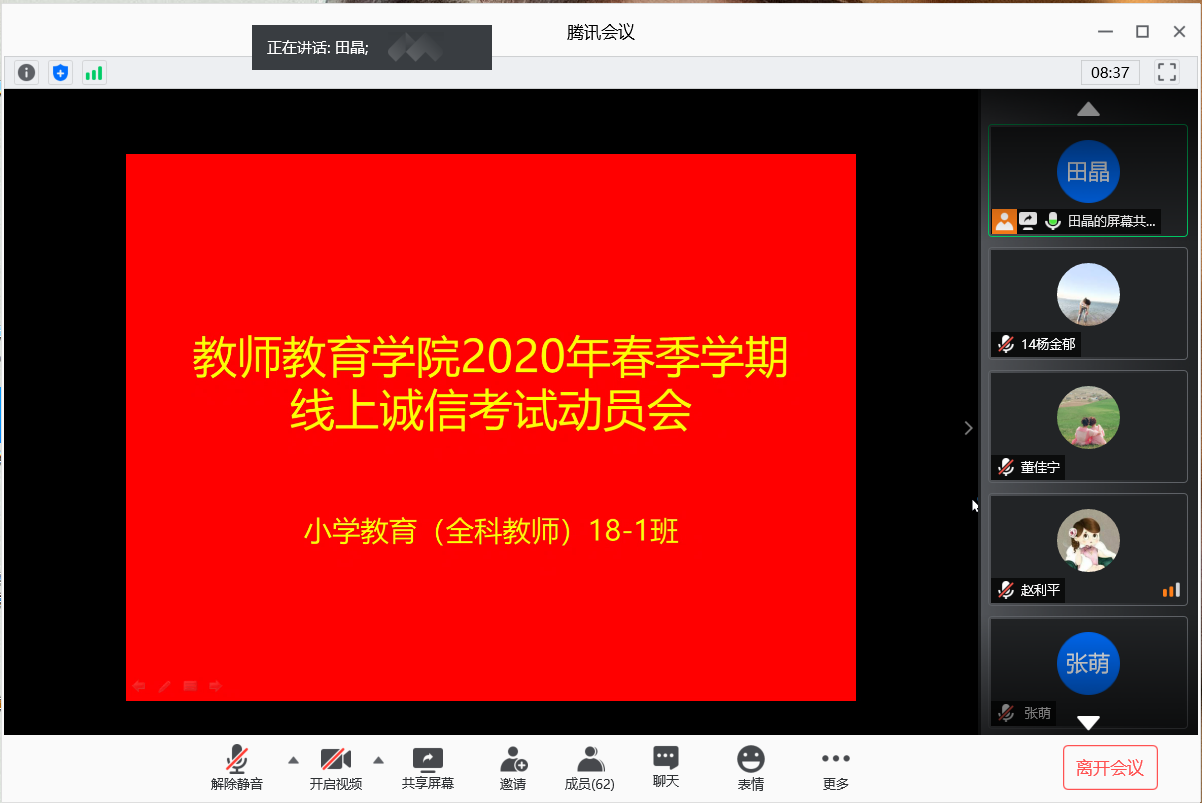Enter full screen mode
This screenshot has height=803, width=1202.
(1166, 72)
